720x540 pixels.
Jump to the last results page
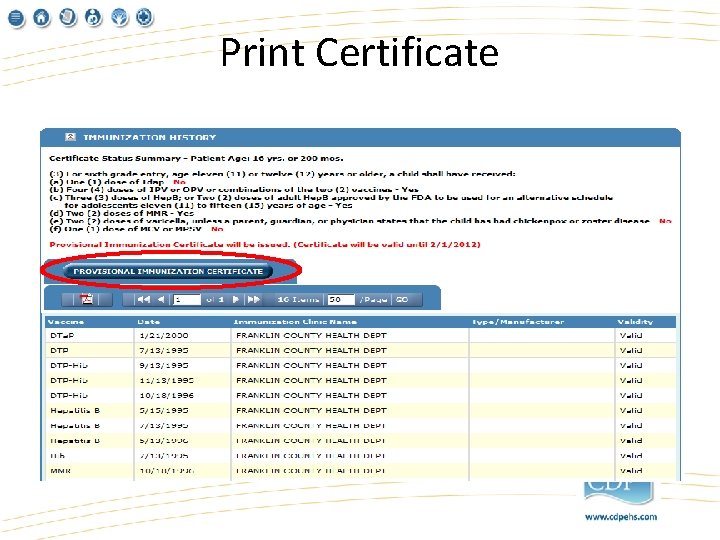pos(253,299)
